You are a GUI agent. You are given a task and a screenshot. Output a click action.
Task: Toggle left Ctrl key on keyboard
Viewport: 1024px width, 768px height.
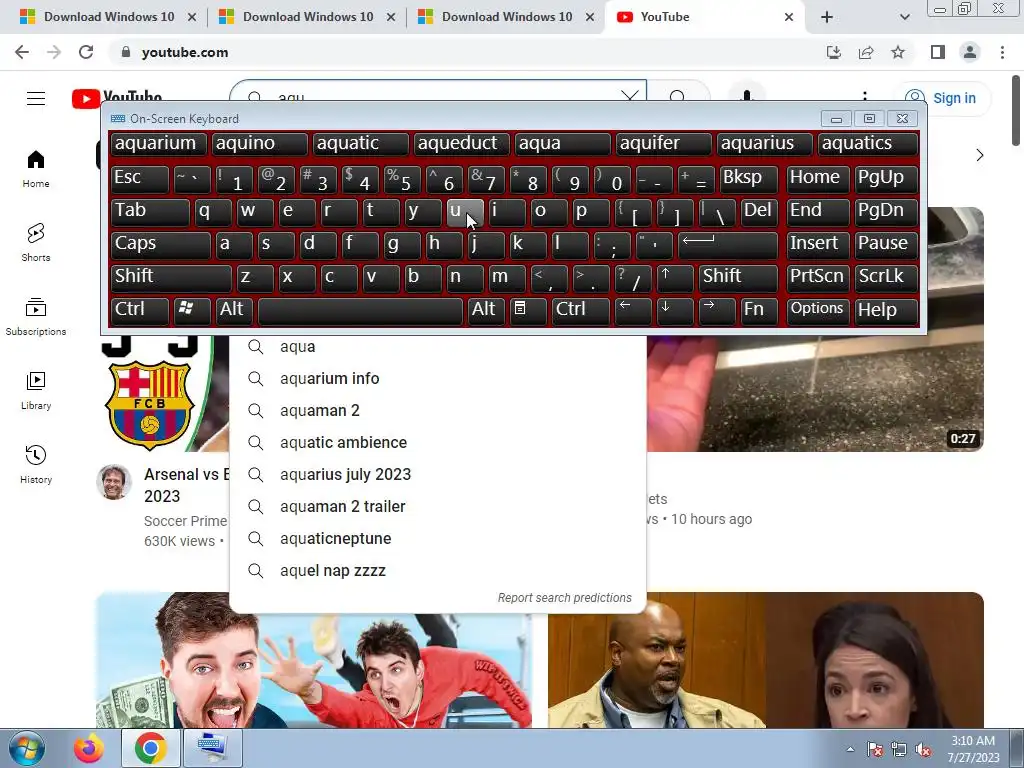(x=139, y=310)
